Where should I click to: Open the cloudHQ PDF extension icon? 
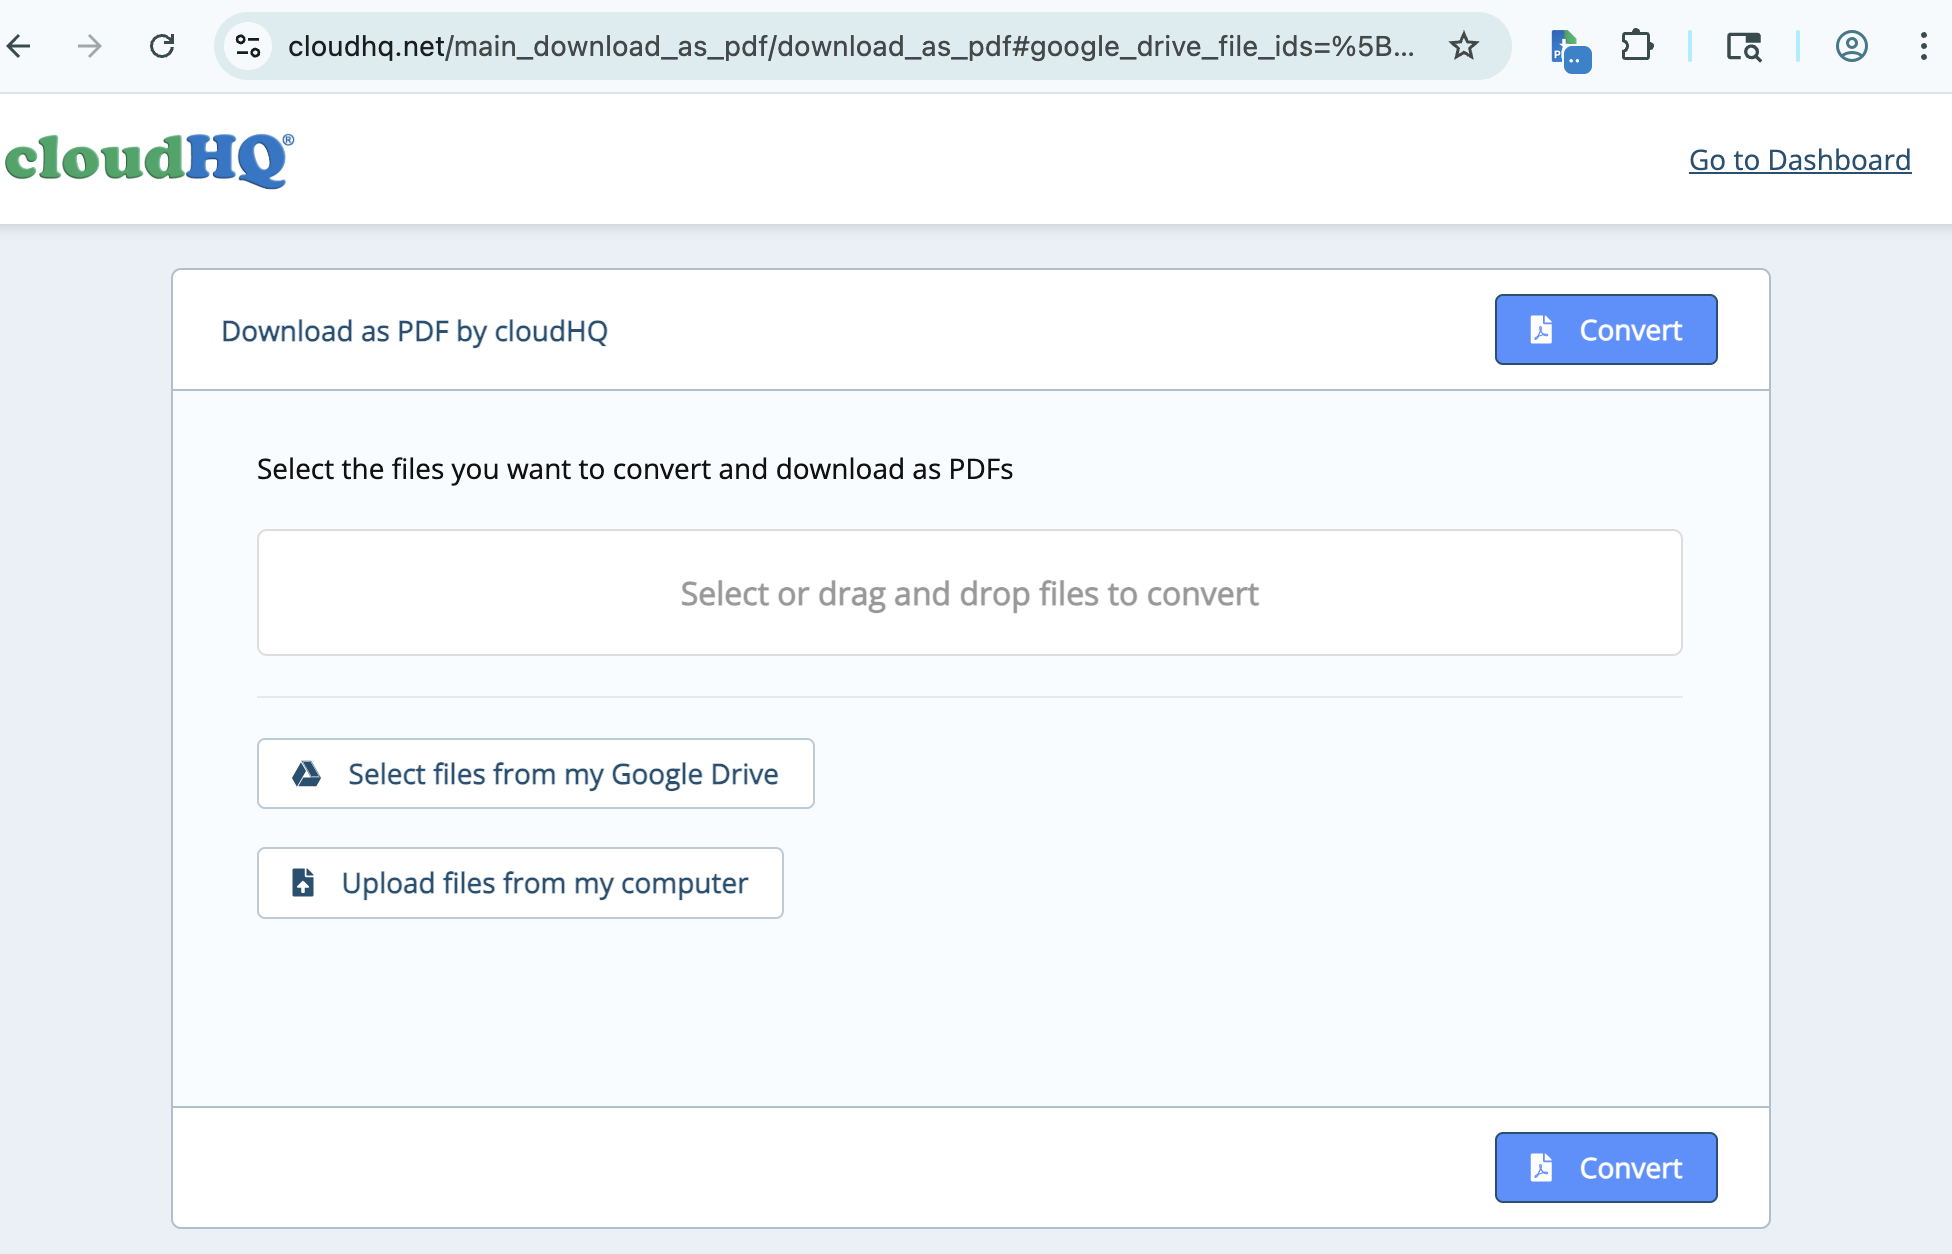coord(1569,48)
